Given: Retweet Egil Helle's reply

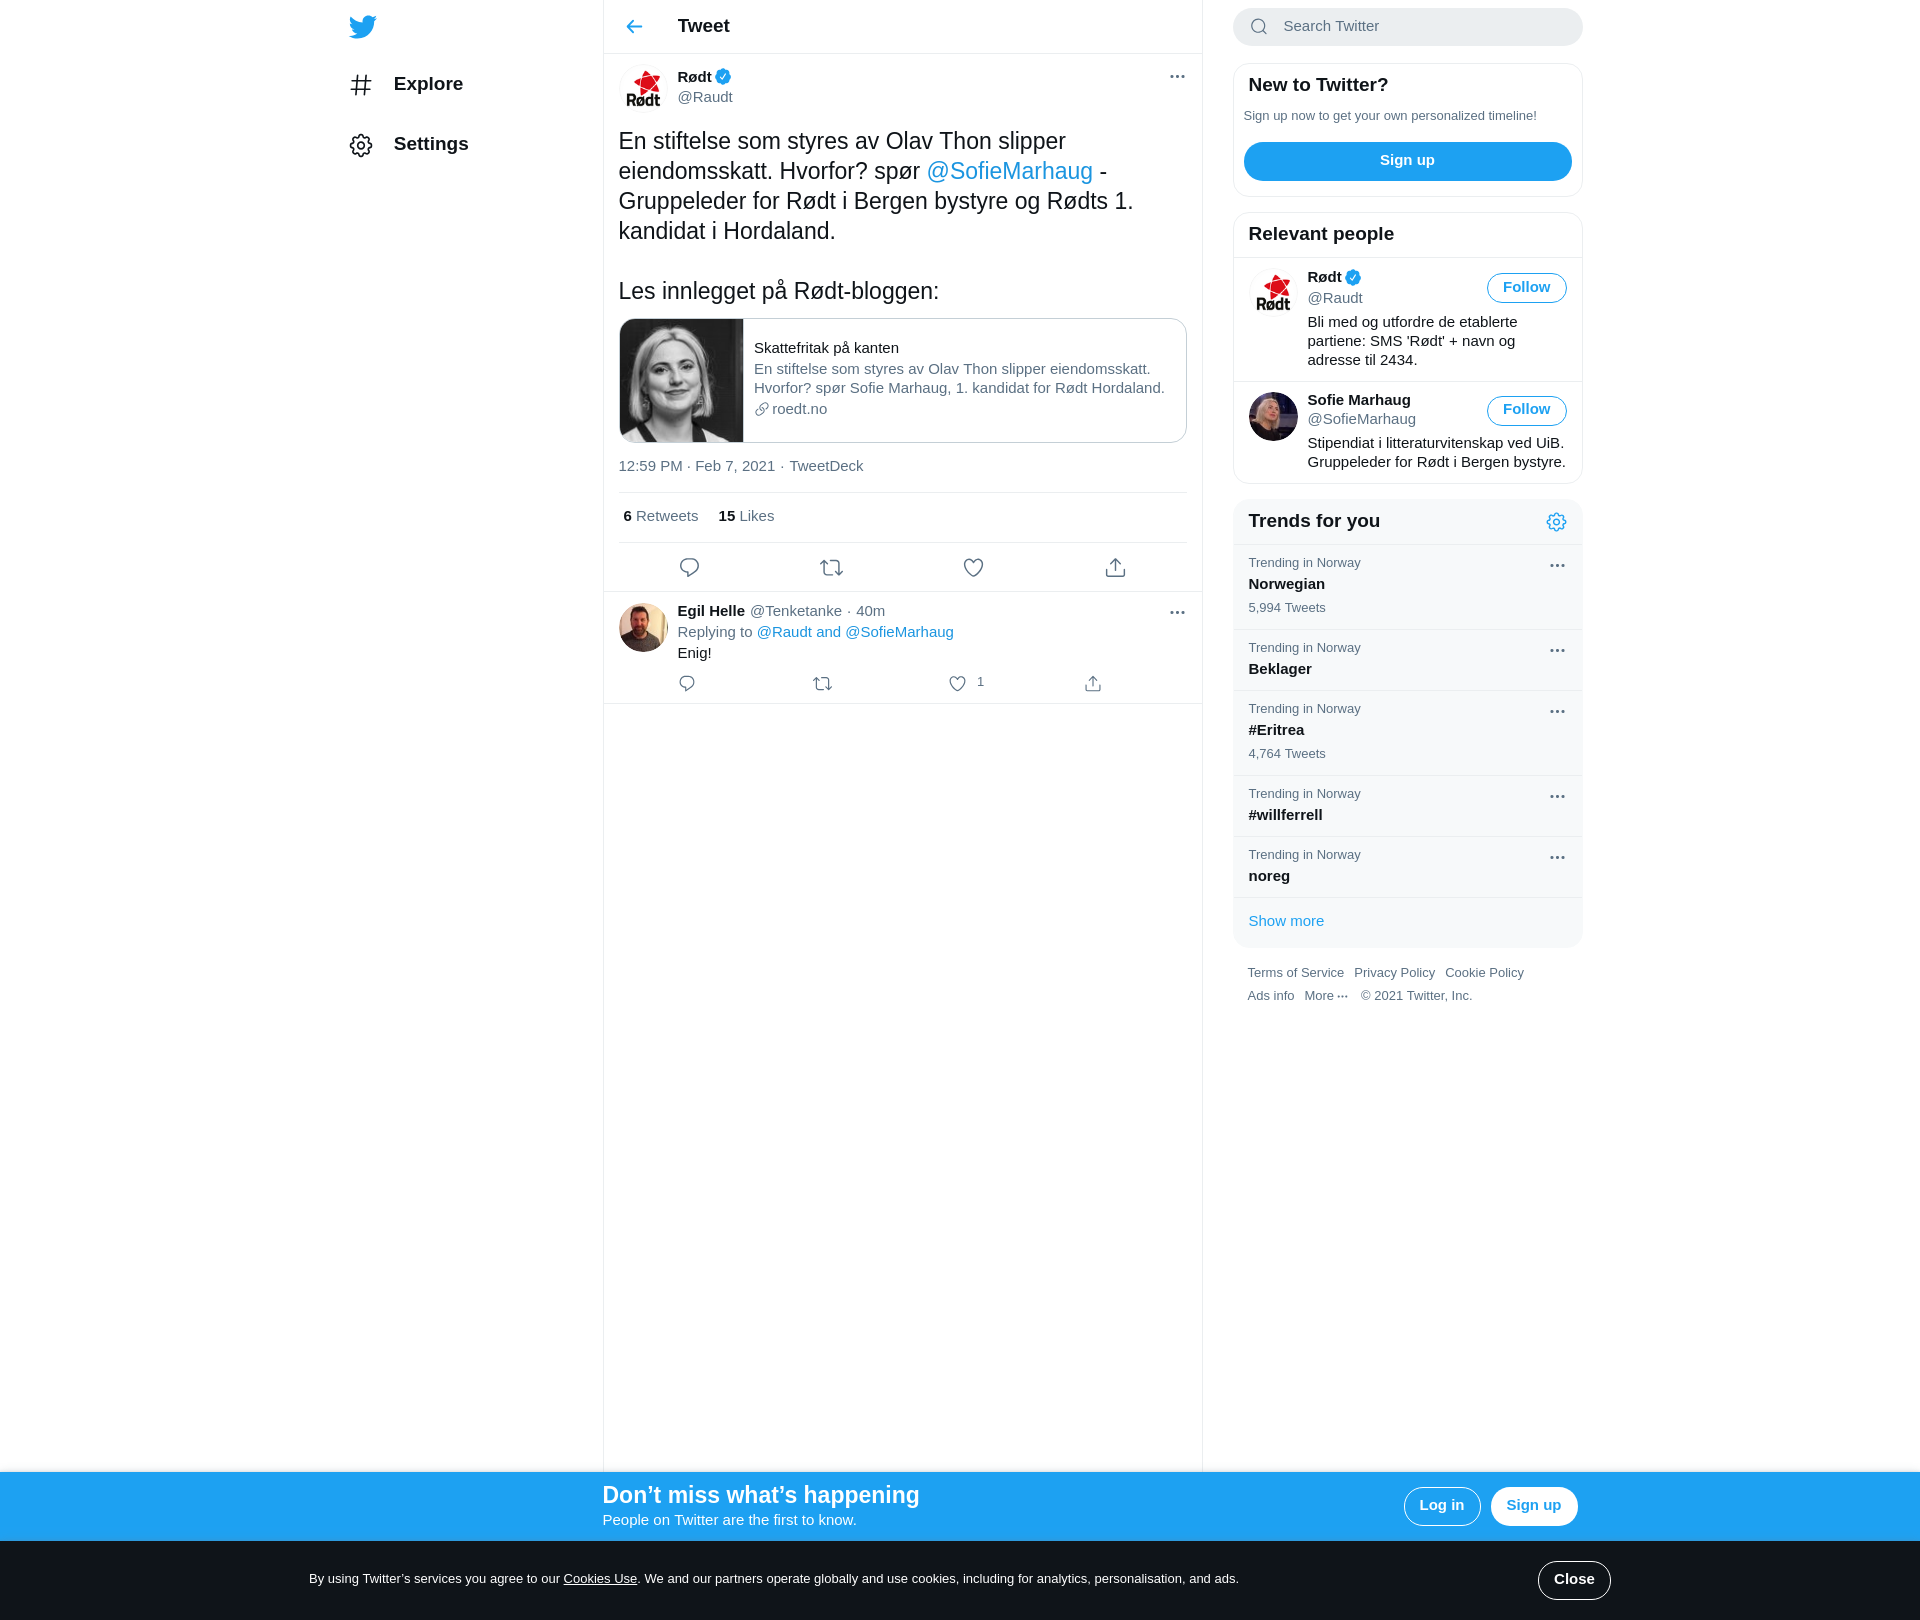Looking at the screenshot, I should coord(822,684).
